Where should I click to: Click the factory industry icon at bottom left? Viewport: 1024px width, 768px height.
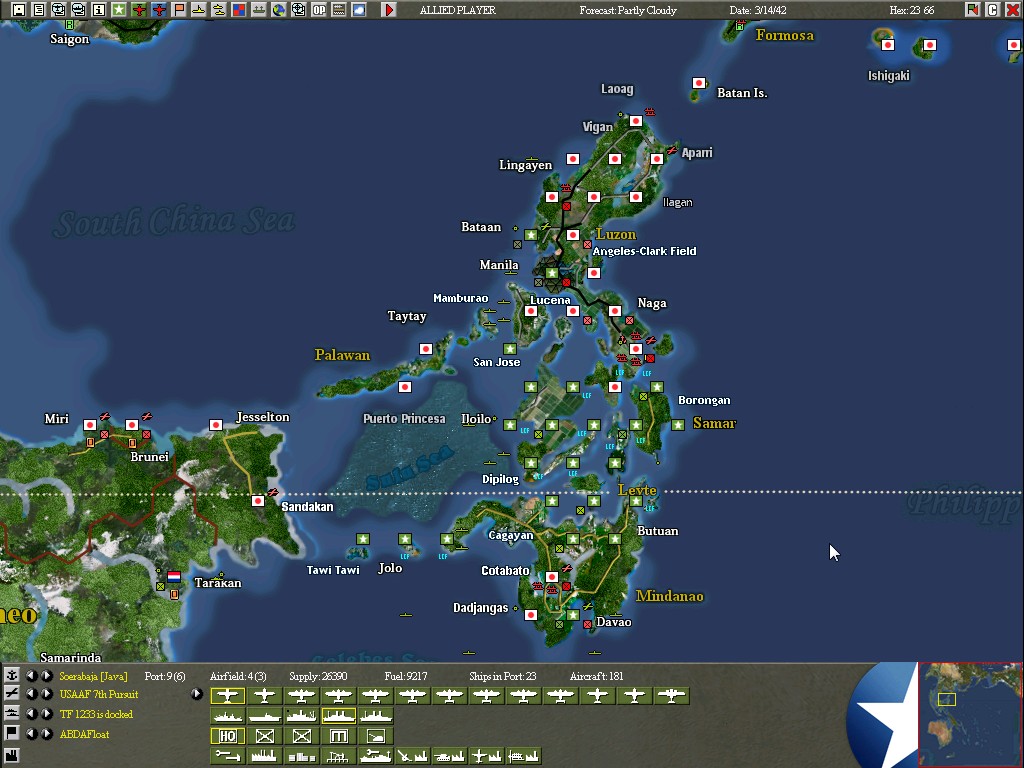(11, 756)
